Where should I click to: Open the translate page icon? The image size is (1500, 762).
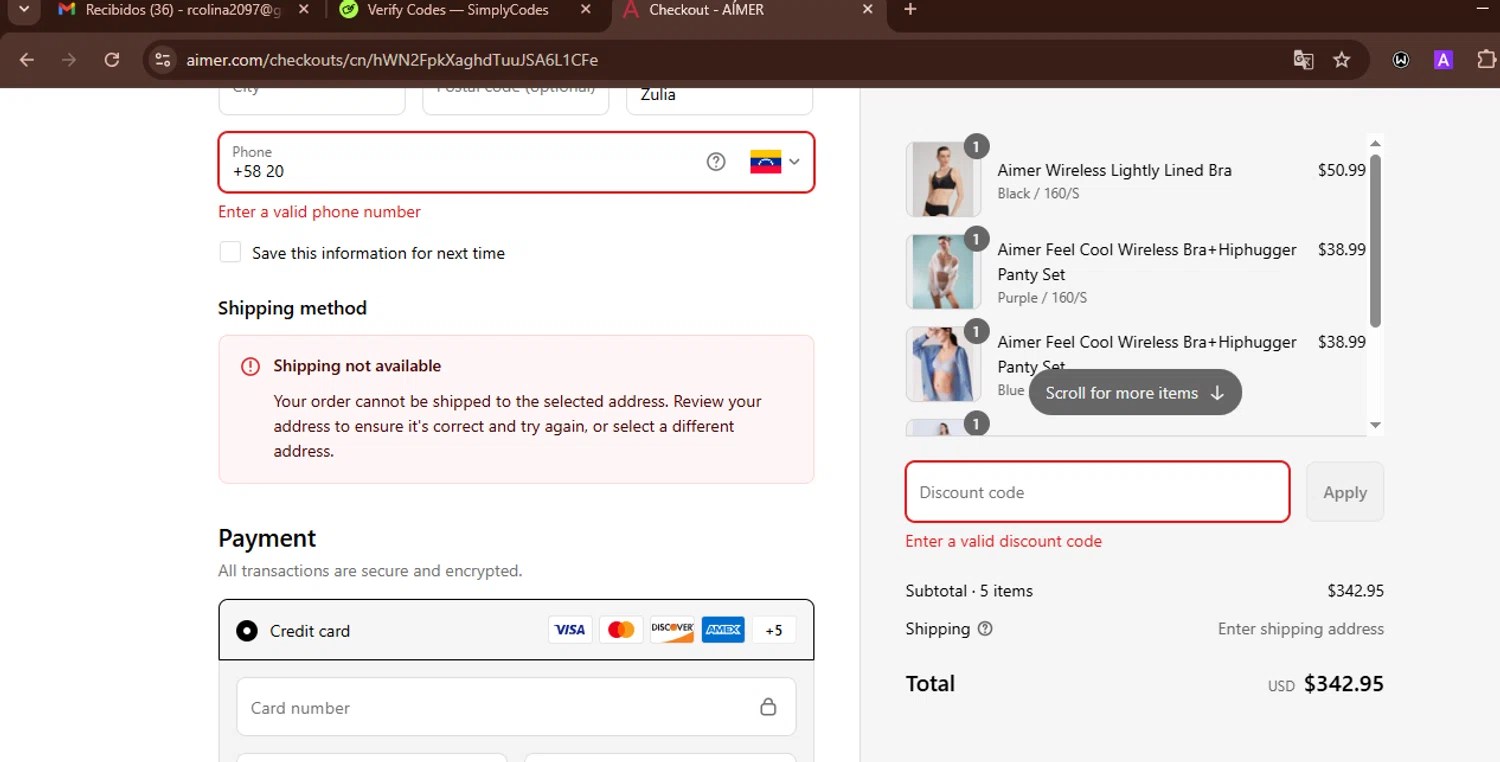pos(1303,60)
